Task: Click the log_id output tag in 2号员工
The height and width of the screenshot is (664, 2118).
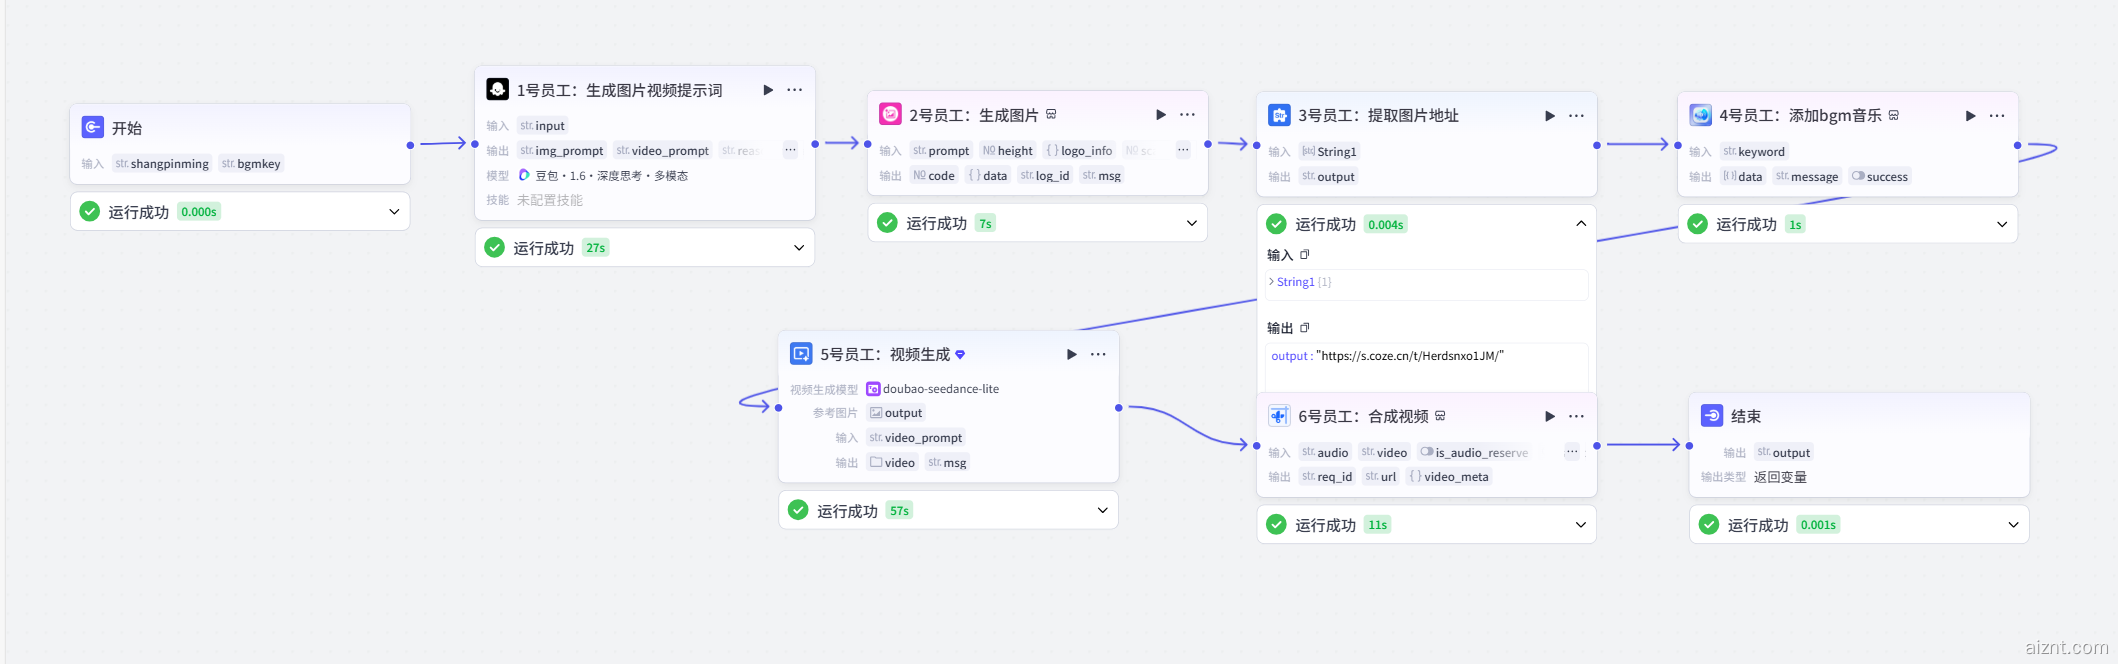Action: (x=1045, y=176)
